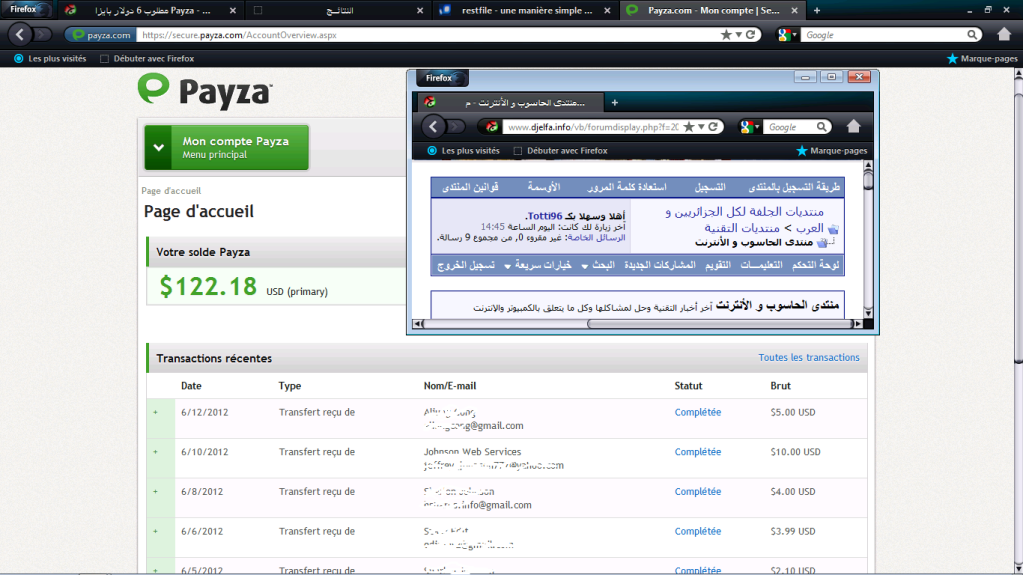Click the bookmark star in the main address bar
This screenshot has height=575, width=1023.
(x=725, y=35)
